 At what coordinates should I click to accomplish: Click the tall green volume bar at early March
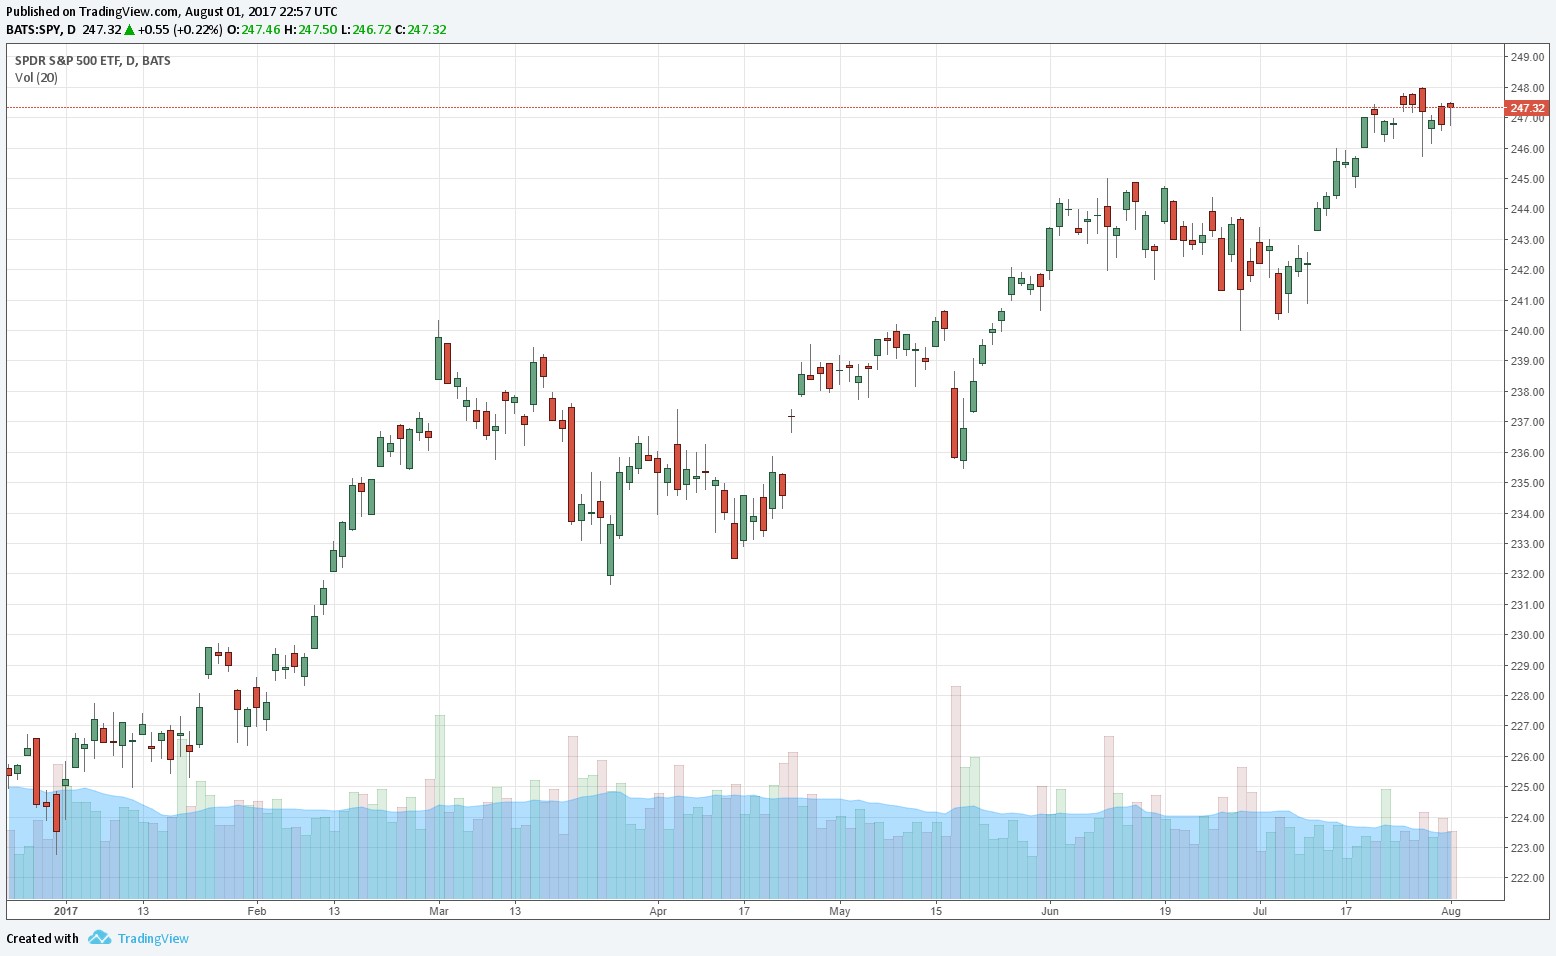(x=439, y=800)
